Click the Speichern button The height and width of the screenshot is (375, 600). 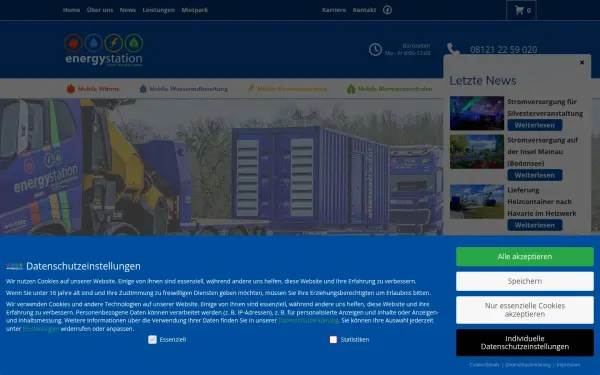point(525,281)
